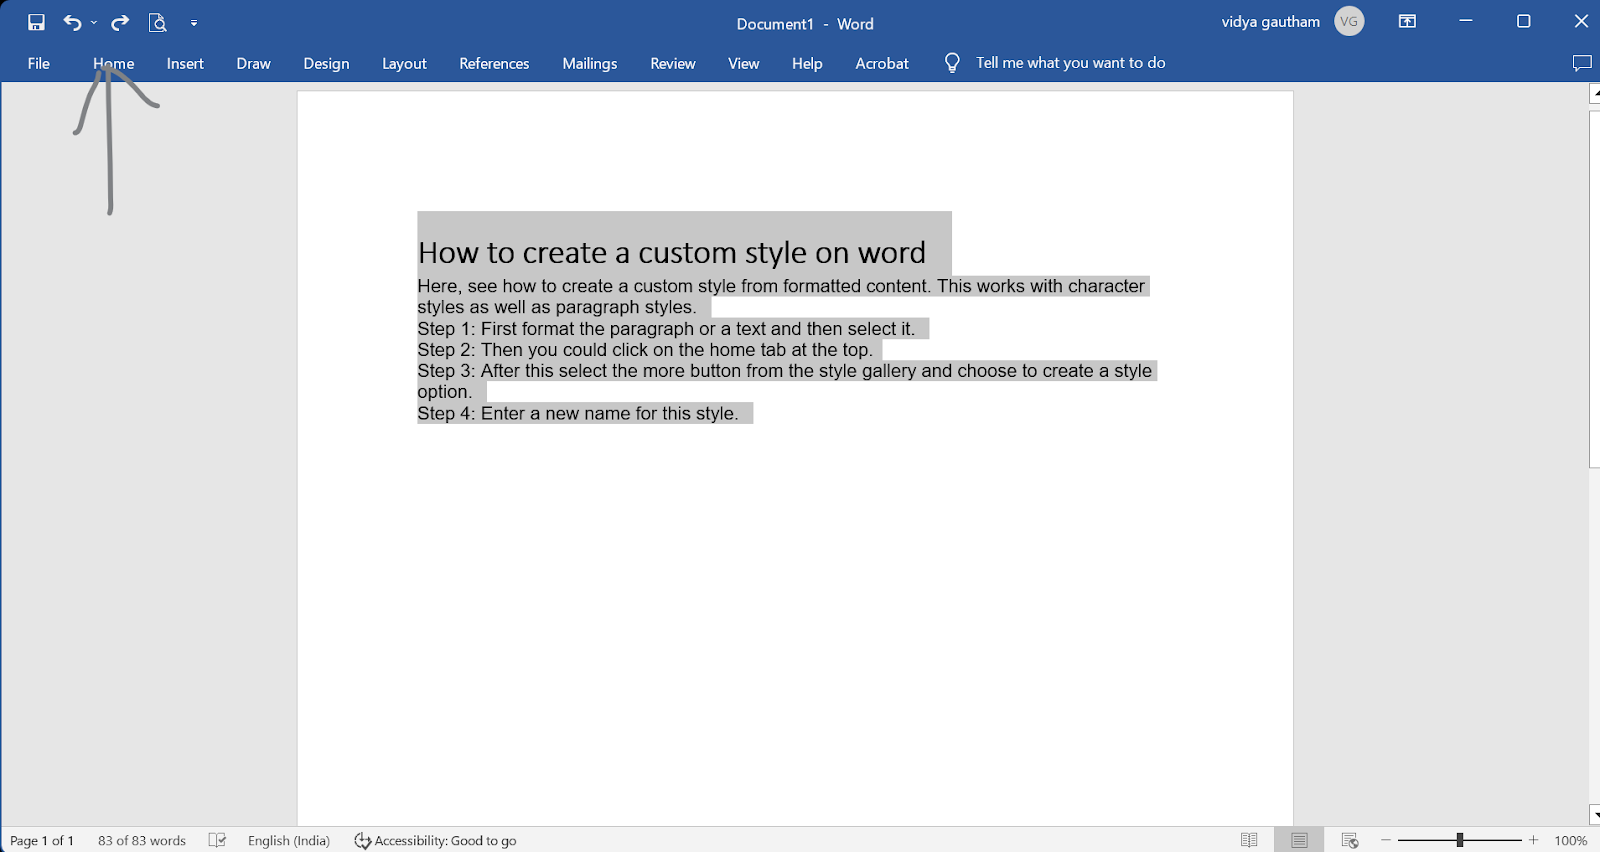Screen dimensions: 1600x852
Task: Open Ribbon Display Options
Action: 1407,21
